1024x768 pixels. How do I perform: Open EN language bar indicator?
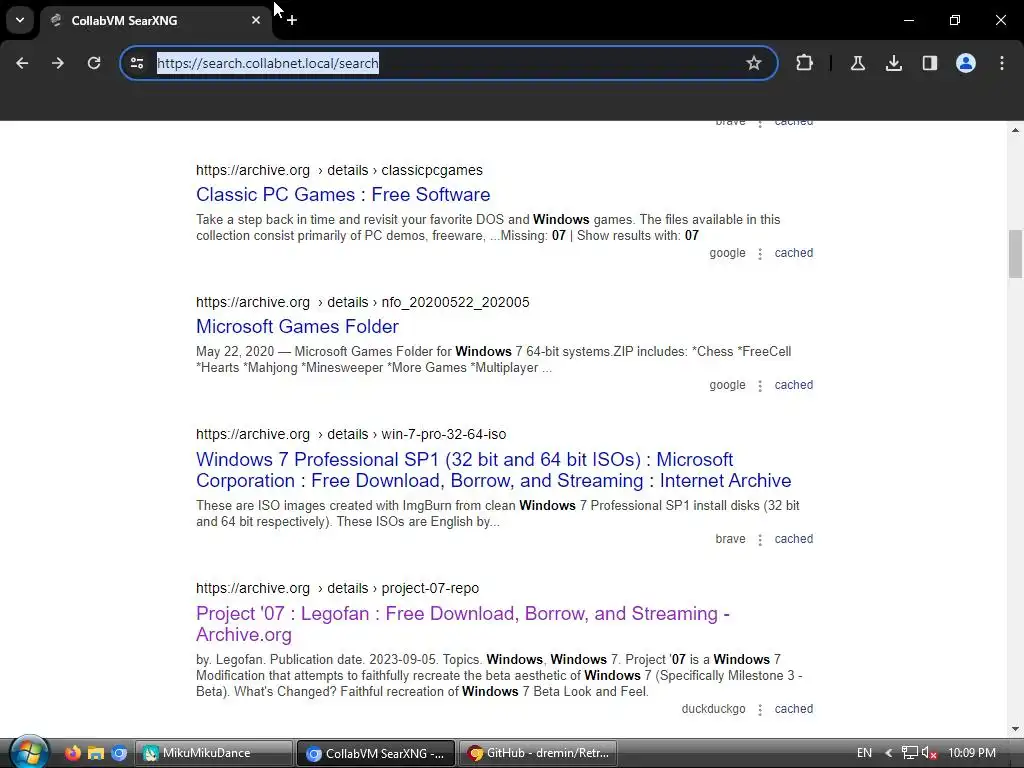864,753
